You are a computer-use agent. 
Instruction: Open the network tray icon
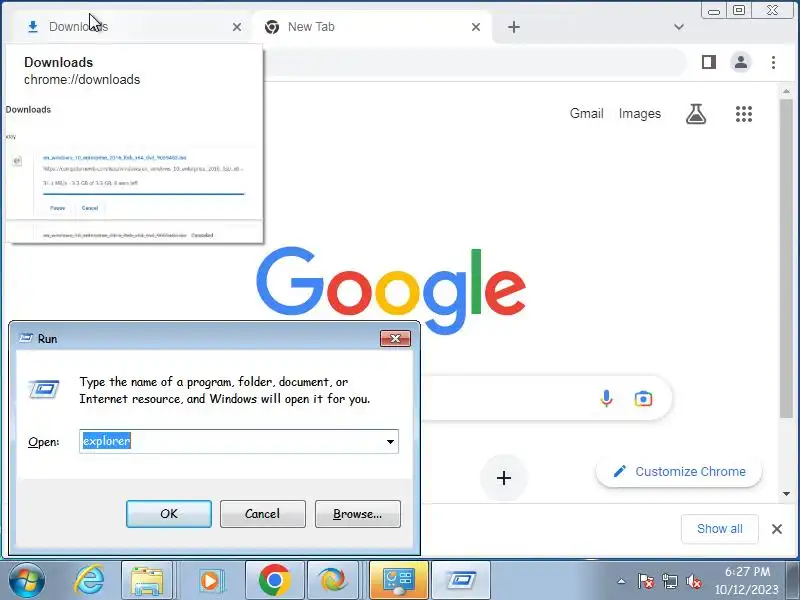coord(669,581)
